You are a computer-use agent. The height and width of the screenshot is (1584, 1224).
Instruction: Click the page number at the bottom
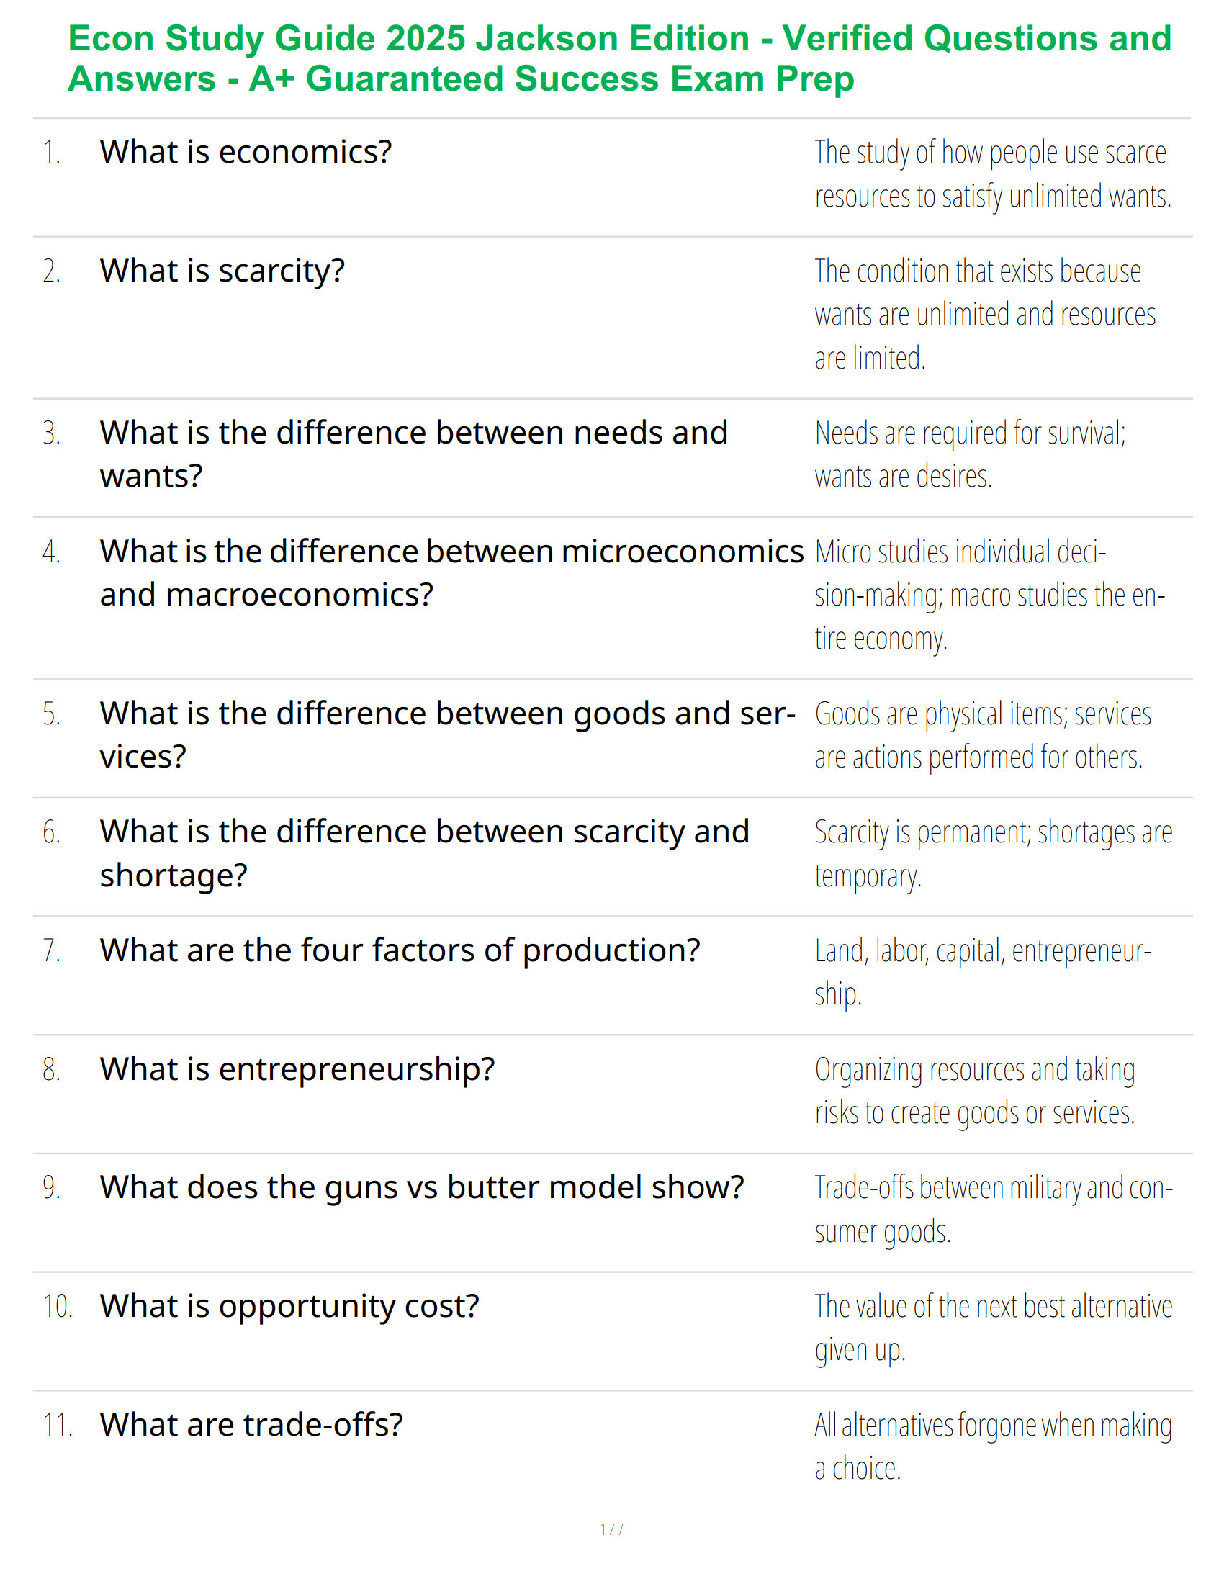pos(612,1529)
